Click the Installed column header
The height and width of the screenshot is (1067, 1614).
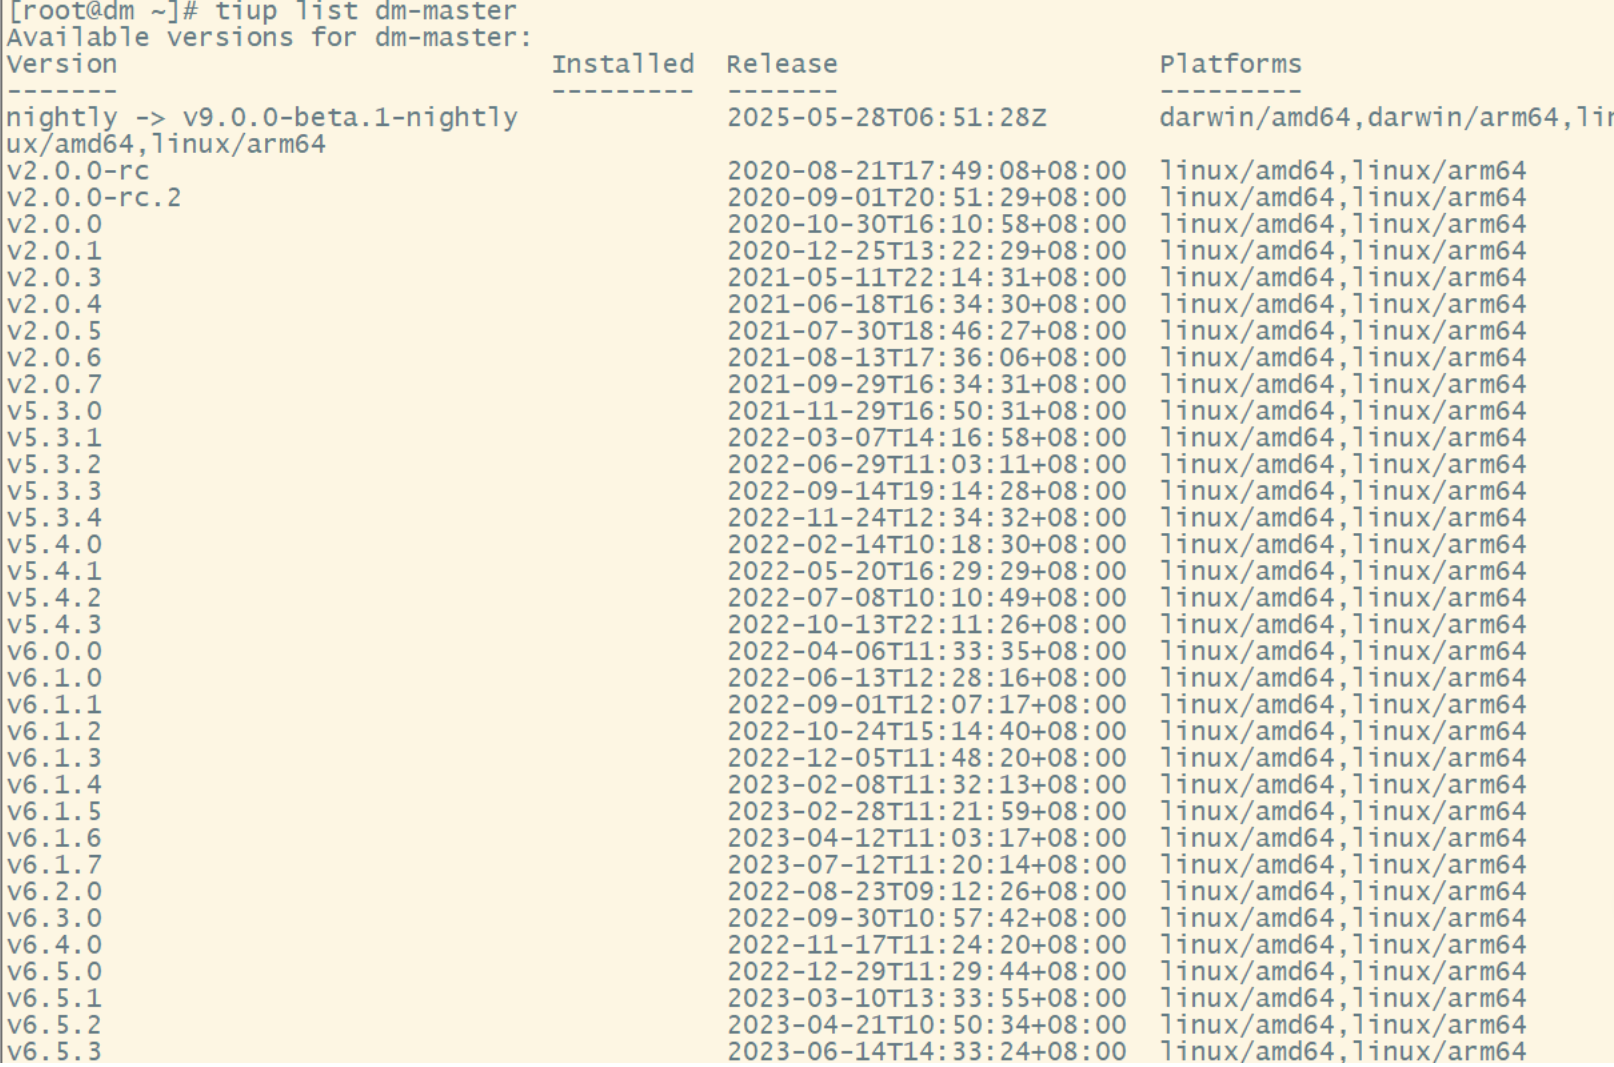pyautogui.click(x=622, y=64)
